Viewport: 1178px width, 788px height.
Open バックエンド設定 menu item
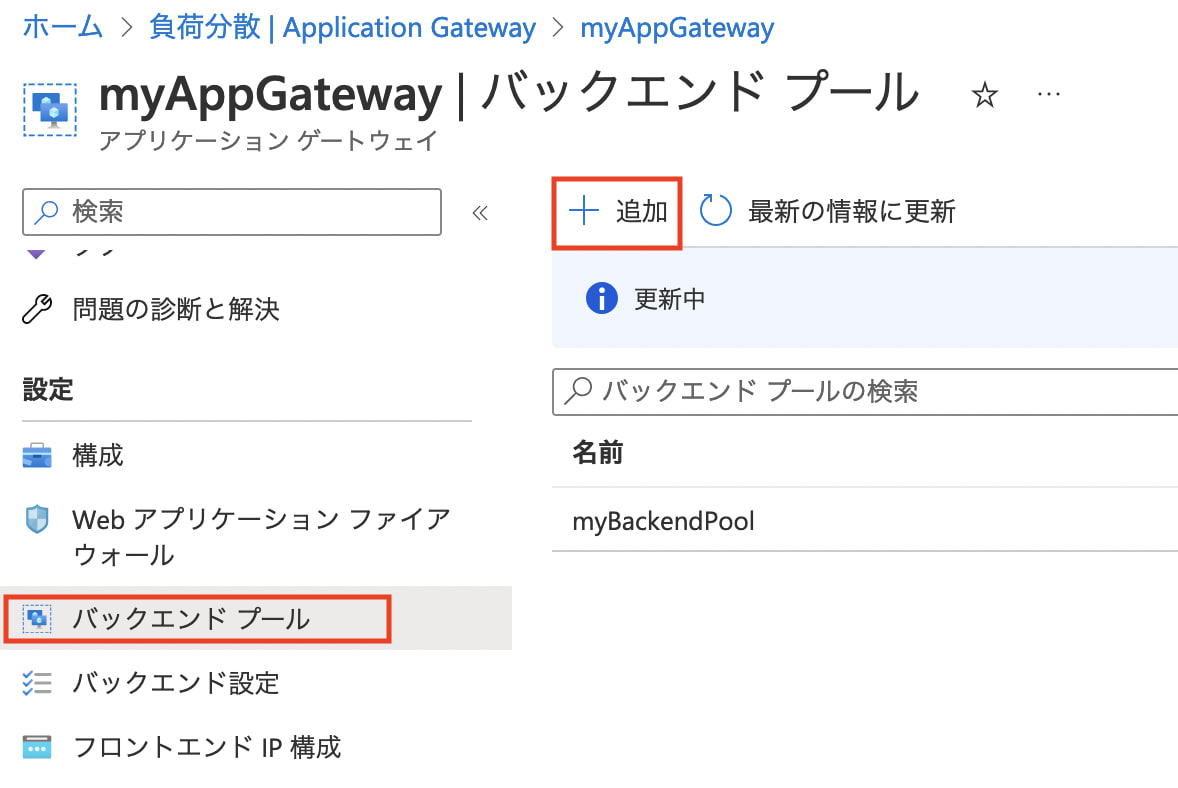pyautogui.click(x=176, y=683)
